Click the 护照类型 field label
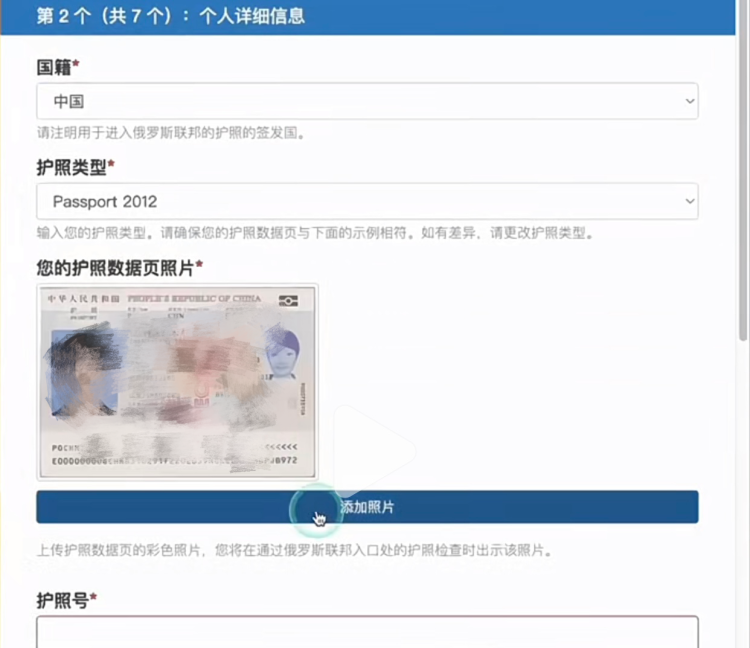Screen dimensions: 750x648 pos(74,167)
